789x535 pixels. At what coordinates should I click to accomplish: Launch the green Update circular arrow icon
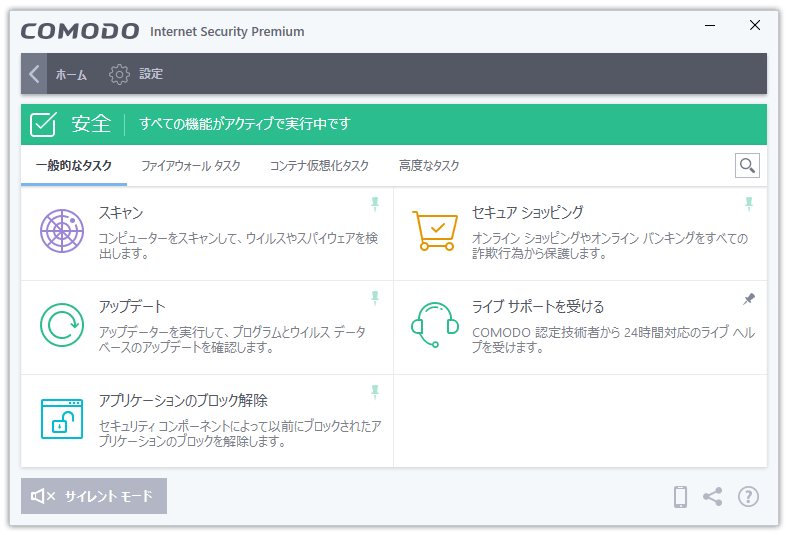click(62, 325)
